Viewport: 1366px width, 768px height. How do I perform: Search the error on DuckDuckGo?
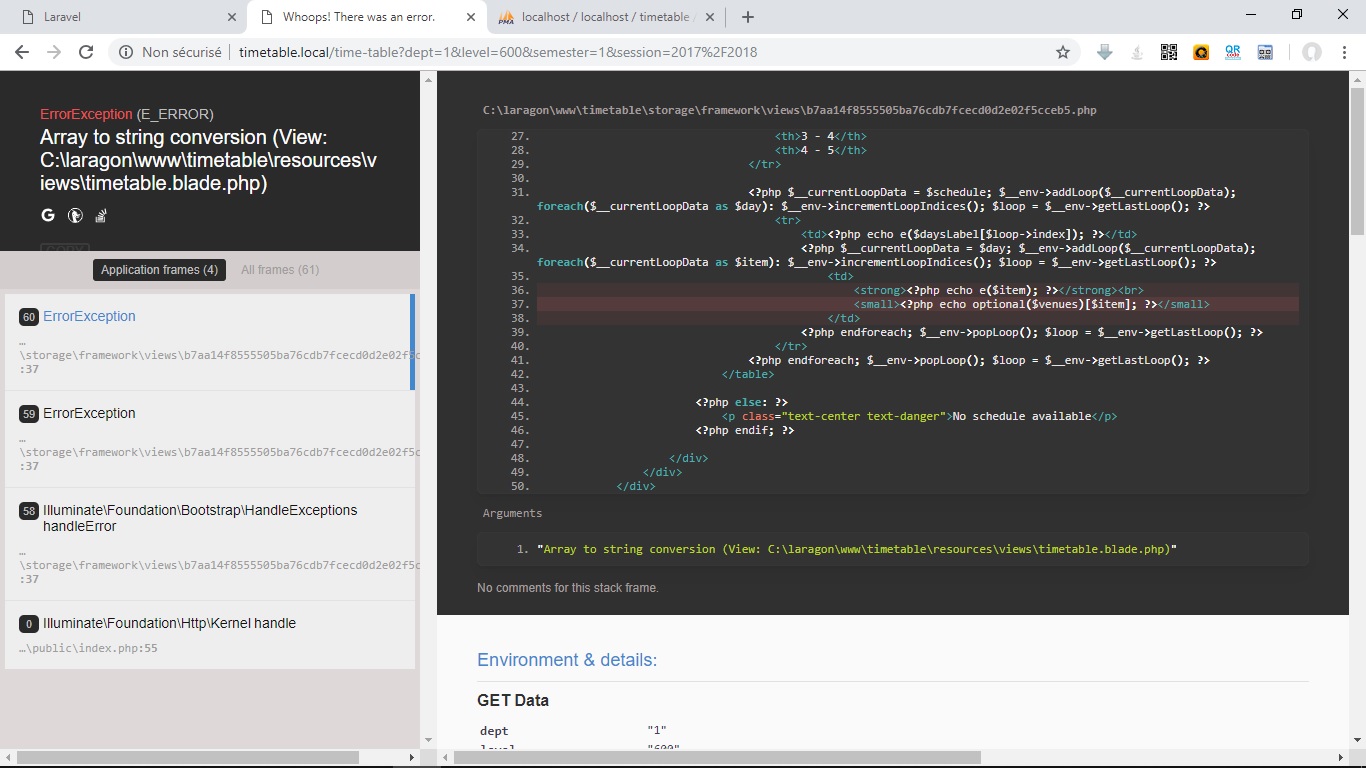tap(75, 215)
